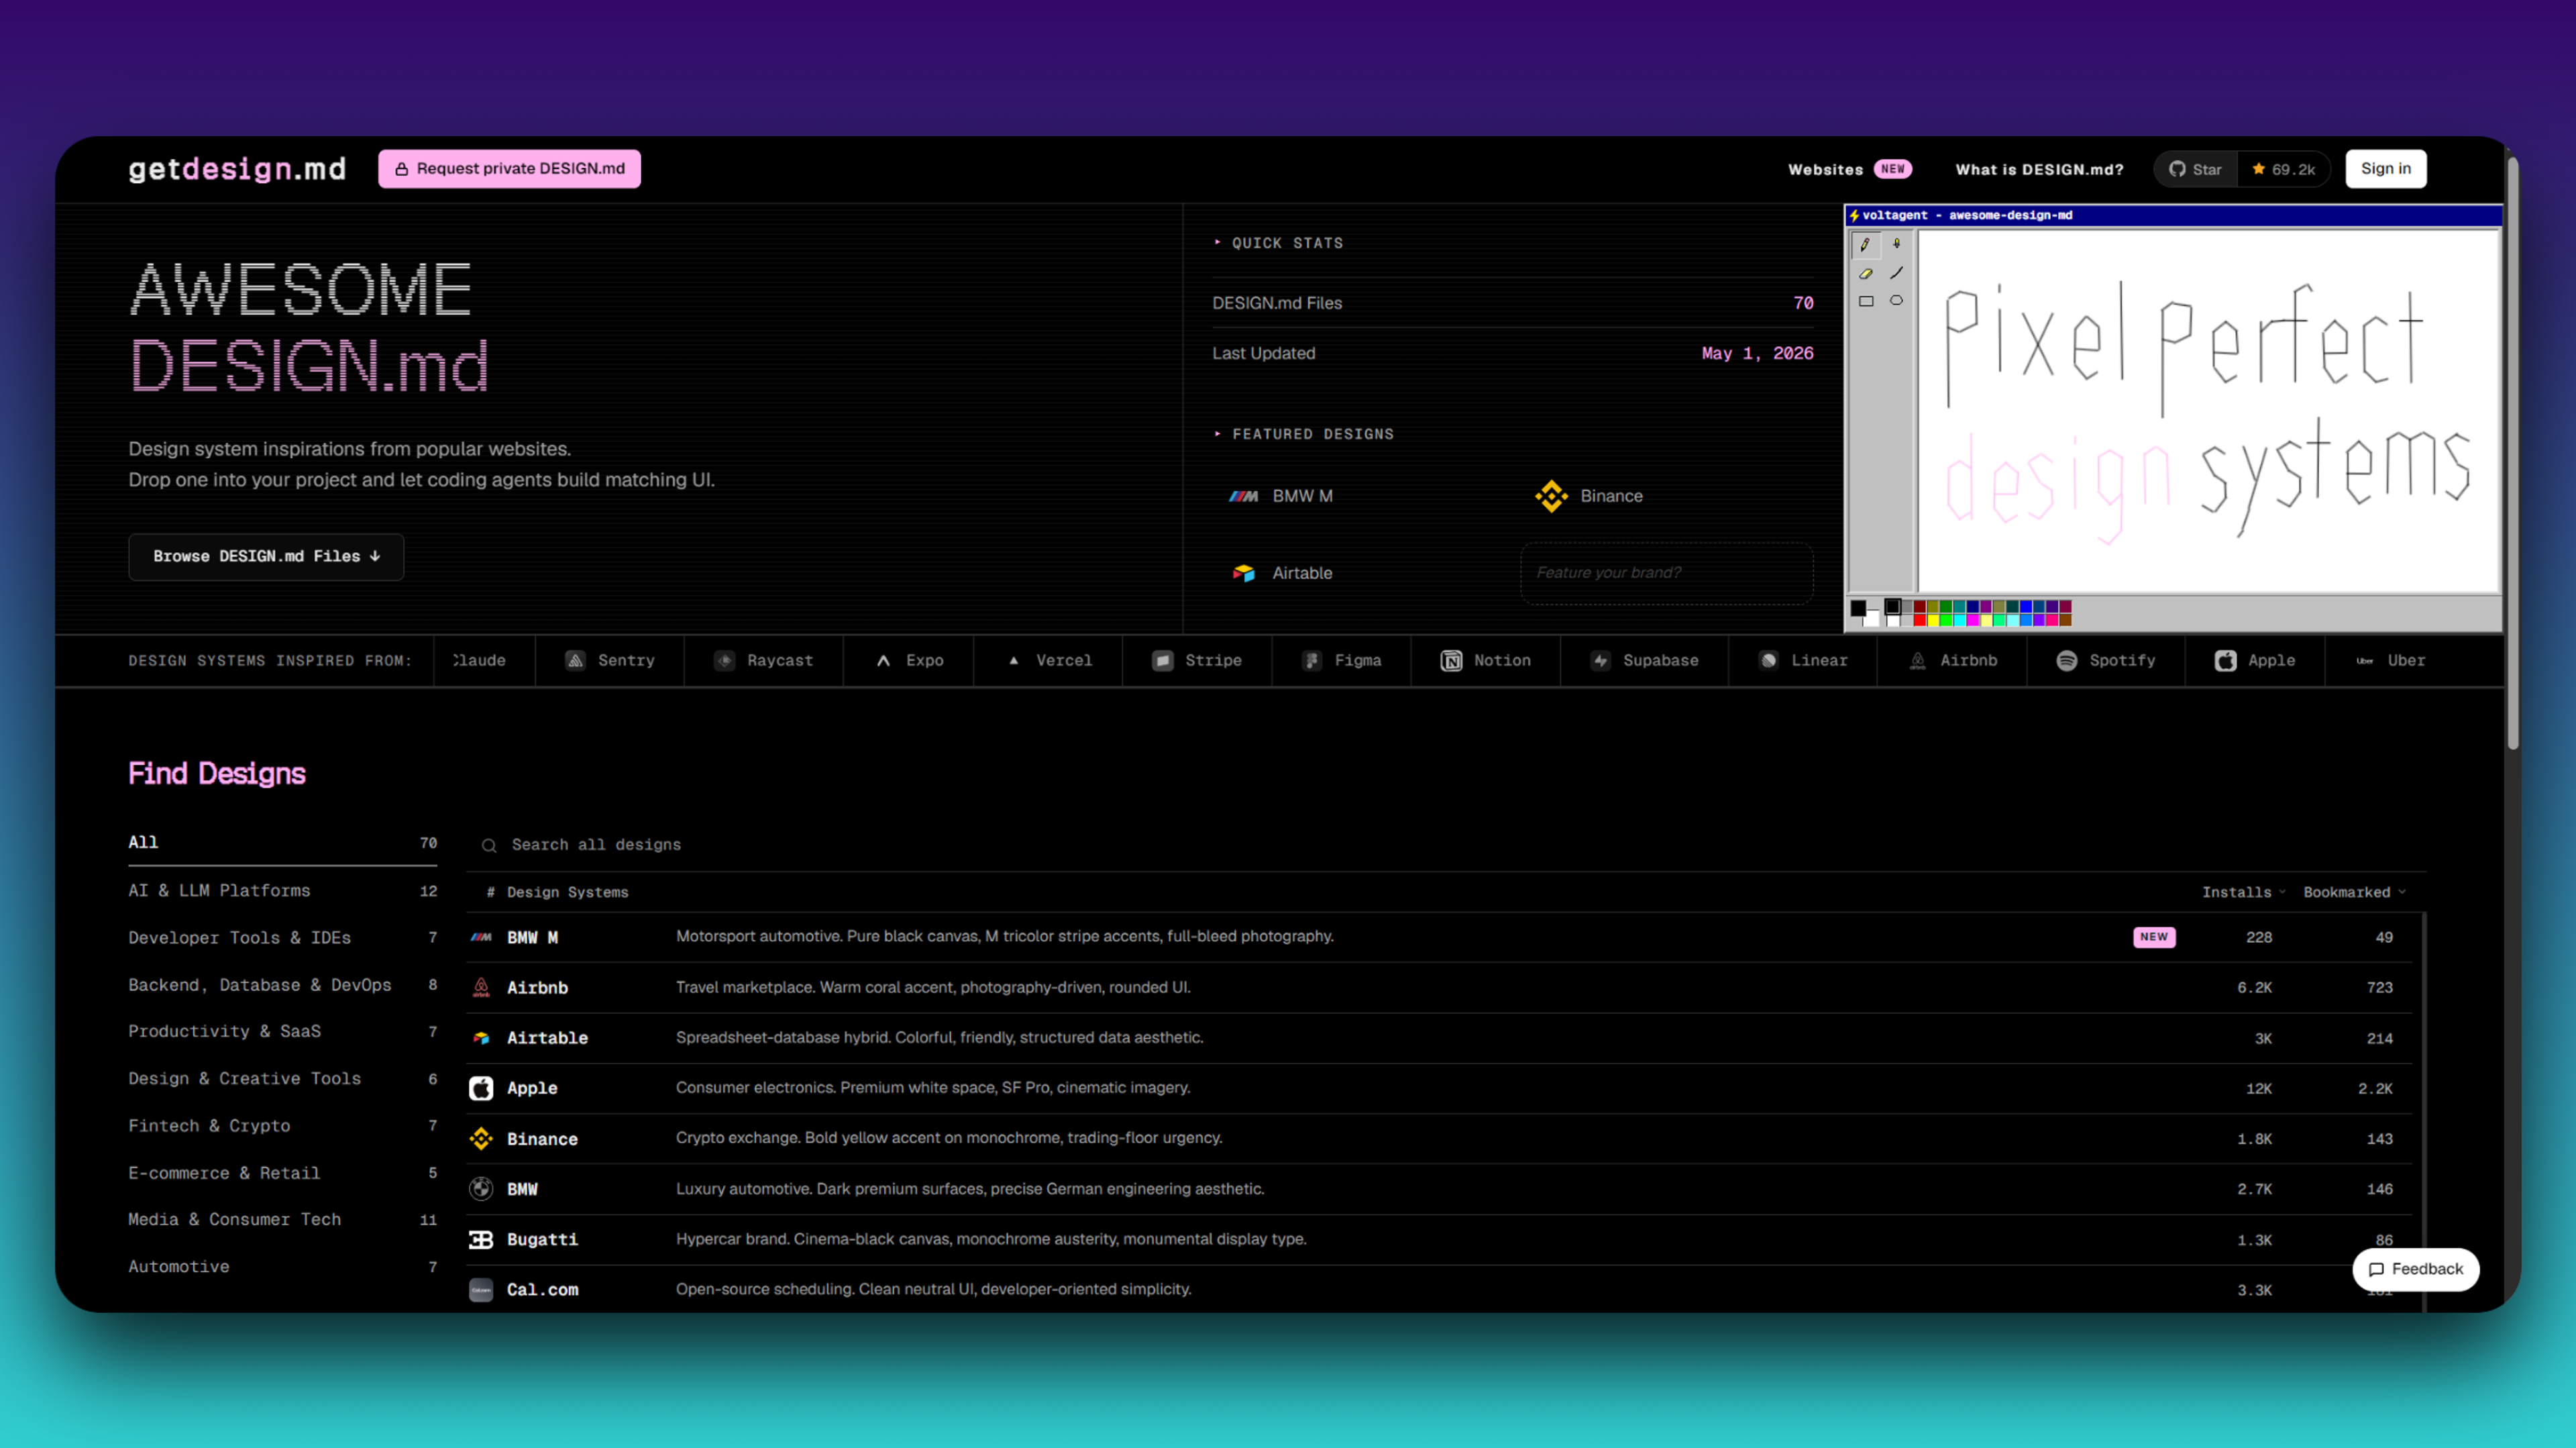Click the round BMW logo in the table
This screenshot has height=1448, width=2576.
[481, 1189]
